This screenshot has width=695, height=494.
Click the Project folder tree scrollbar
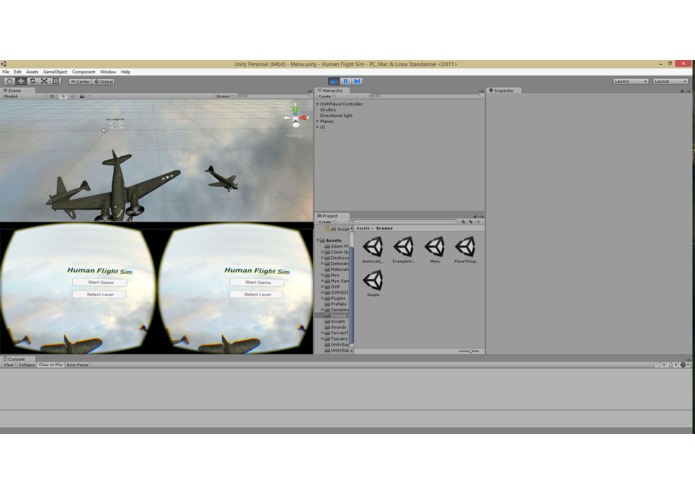[x=351, y=295]
